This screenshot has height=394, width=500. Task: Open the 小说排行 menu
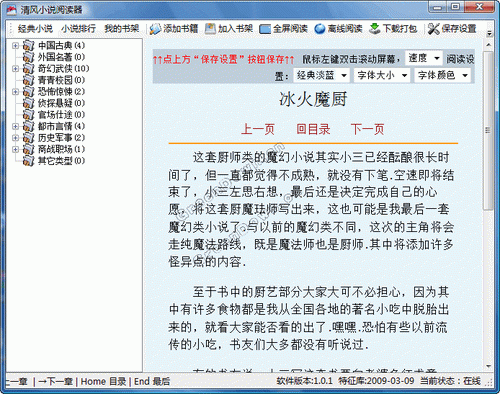click(78, 29)
